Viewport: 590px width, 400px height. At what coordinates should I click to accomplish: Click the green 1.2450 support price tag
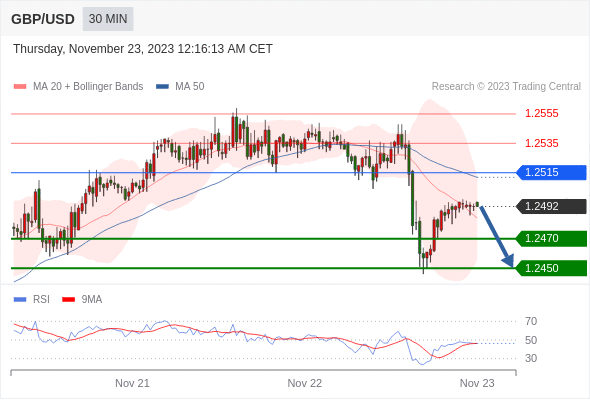point(551,268)
